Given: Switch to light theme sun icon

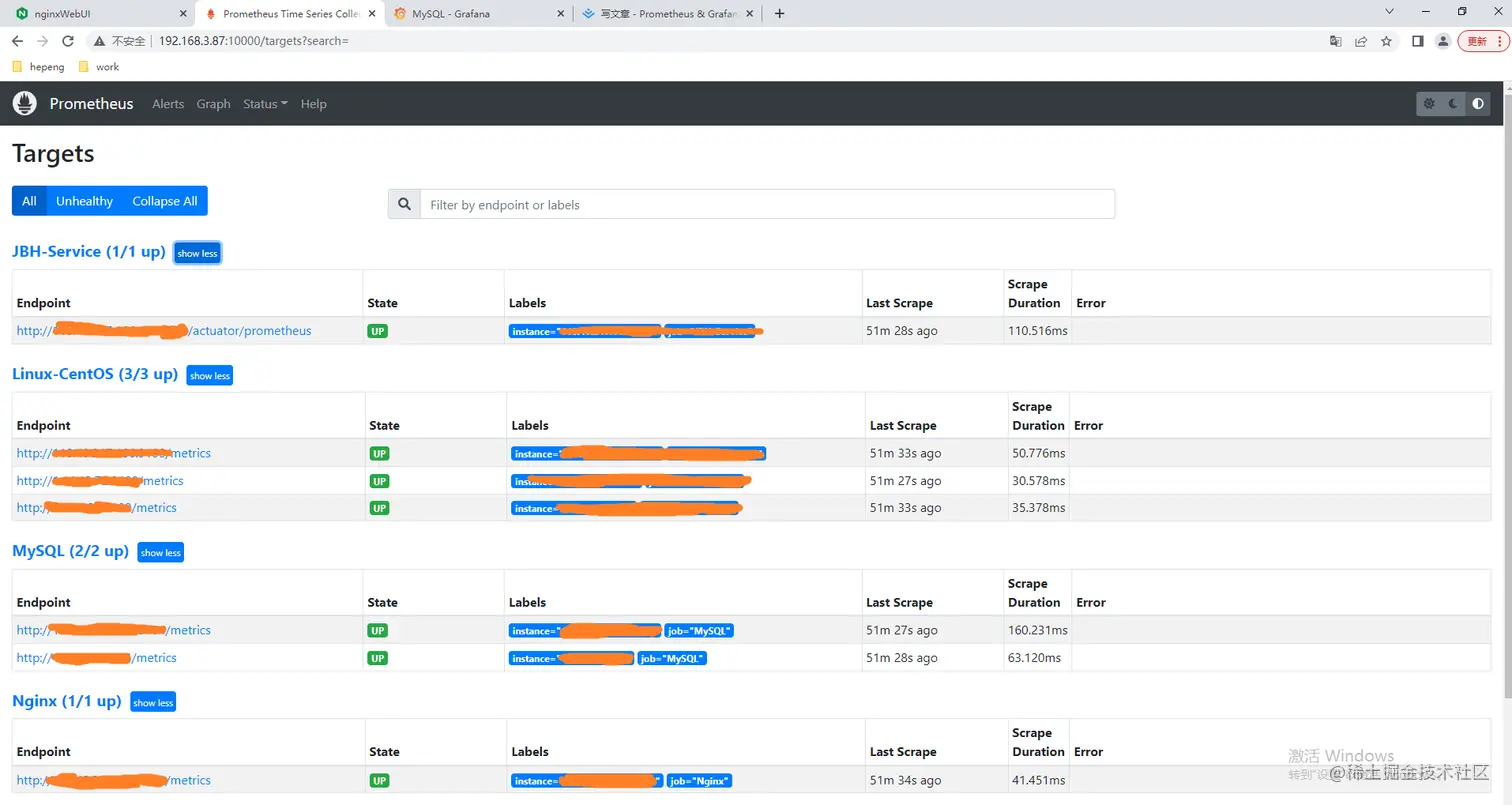Looking at the screenshot, I should pos(1429,104).
